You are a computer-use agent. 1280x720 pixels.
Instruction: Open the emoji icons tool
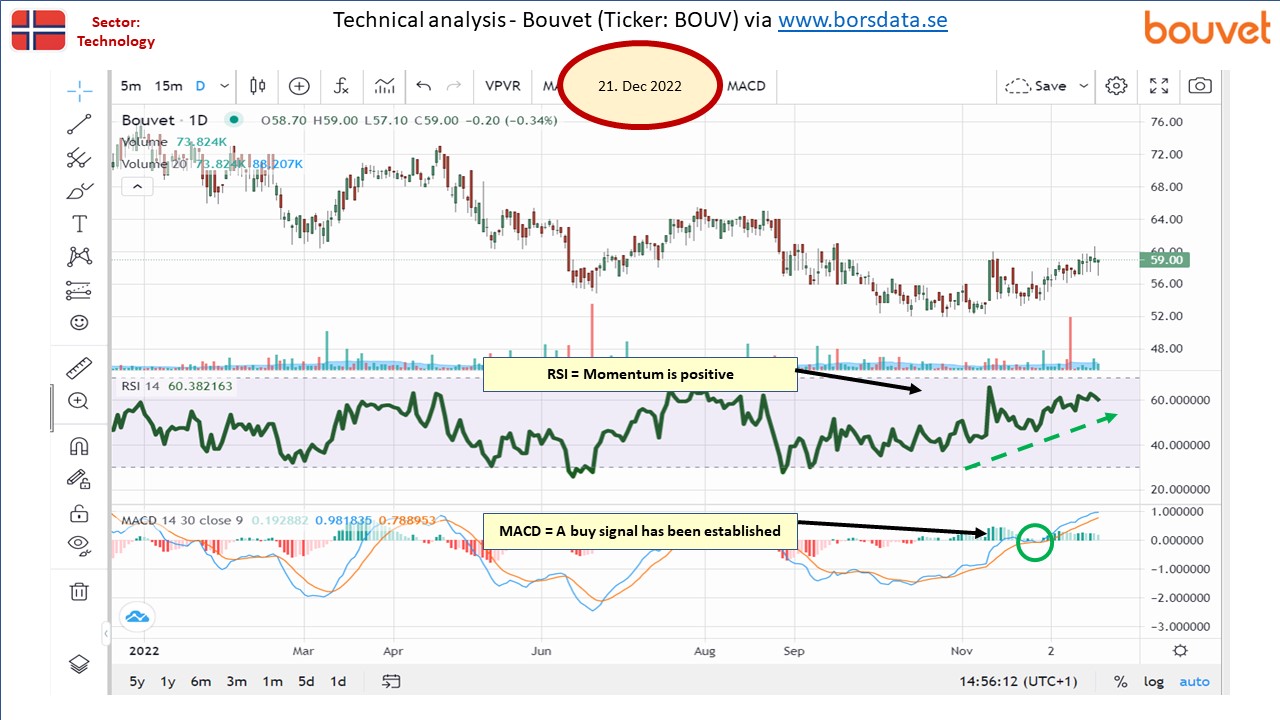pyautogui.click(x=79, y=323)
